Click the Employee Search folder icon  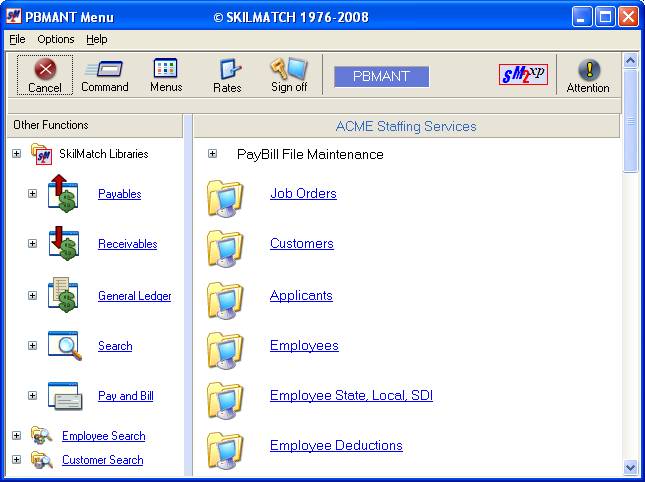coord(42,436)
